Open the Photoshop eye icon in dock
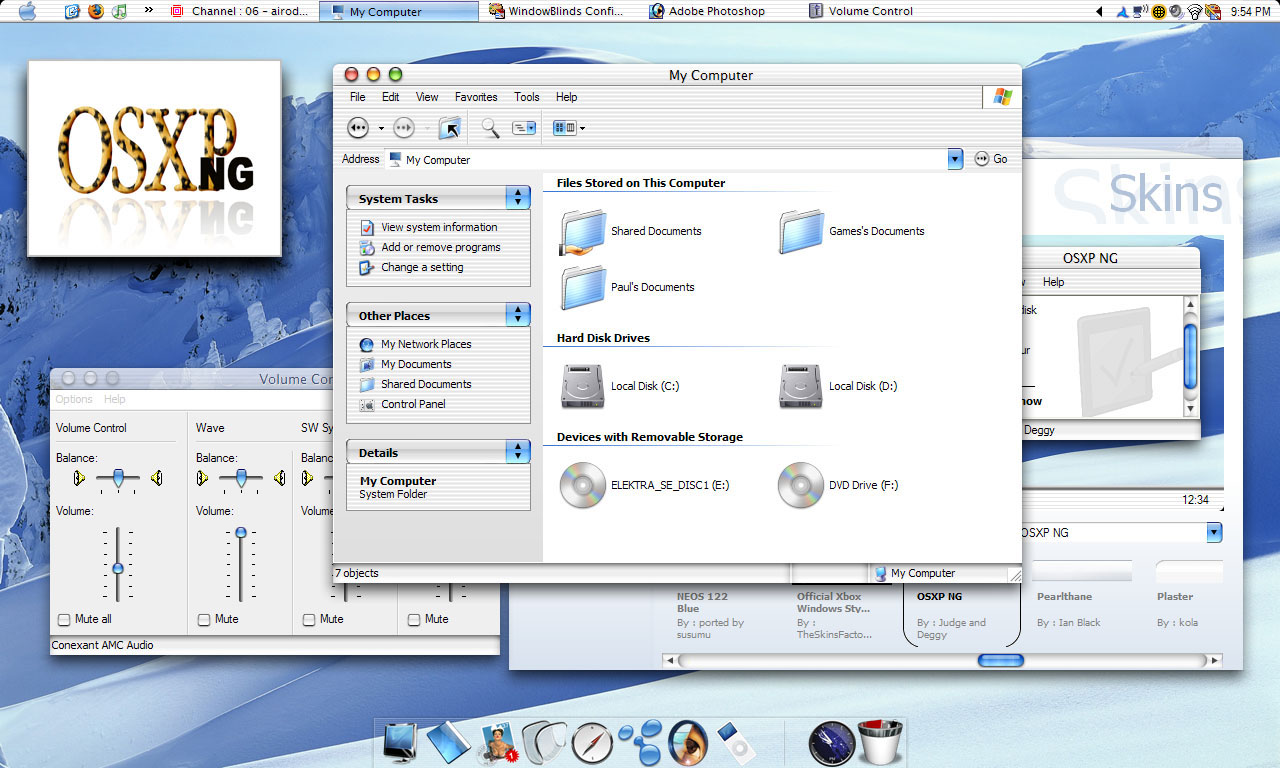Image resolution: width=1280 pixels, height=768 pixels. 688,743
